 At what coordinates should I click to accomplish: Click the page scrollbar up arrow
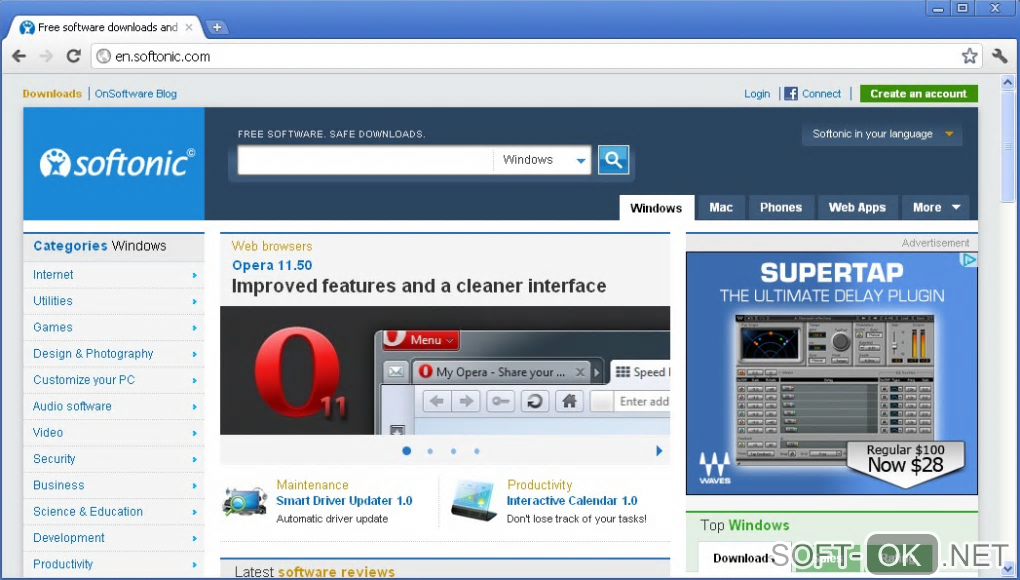point(1008,82)
